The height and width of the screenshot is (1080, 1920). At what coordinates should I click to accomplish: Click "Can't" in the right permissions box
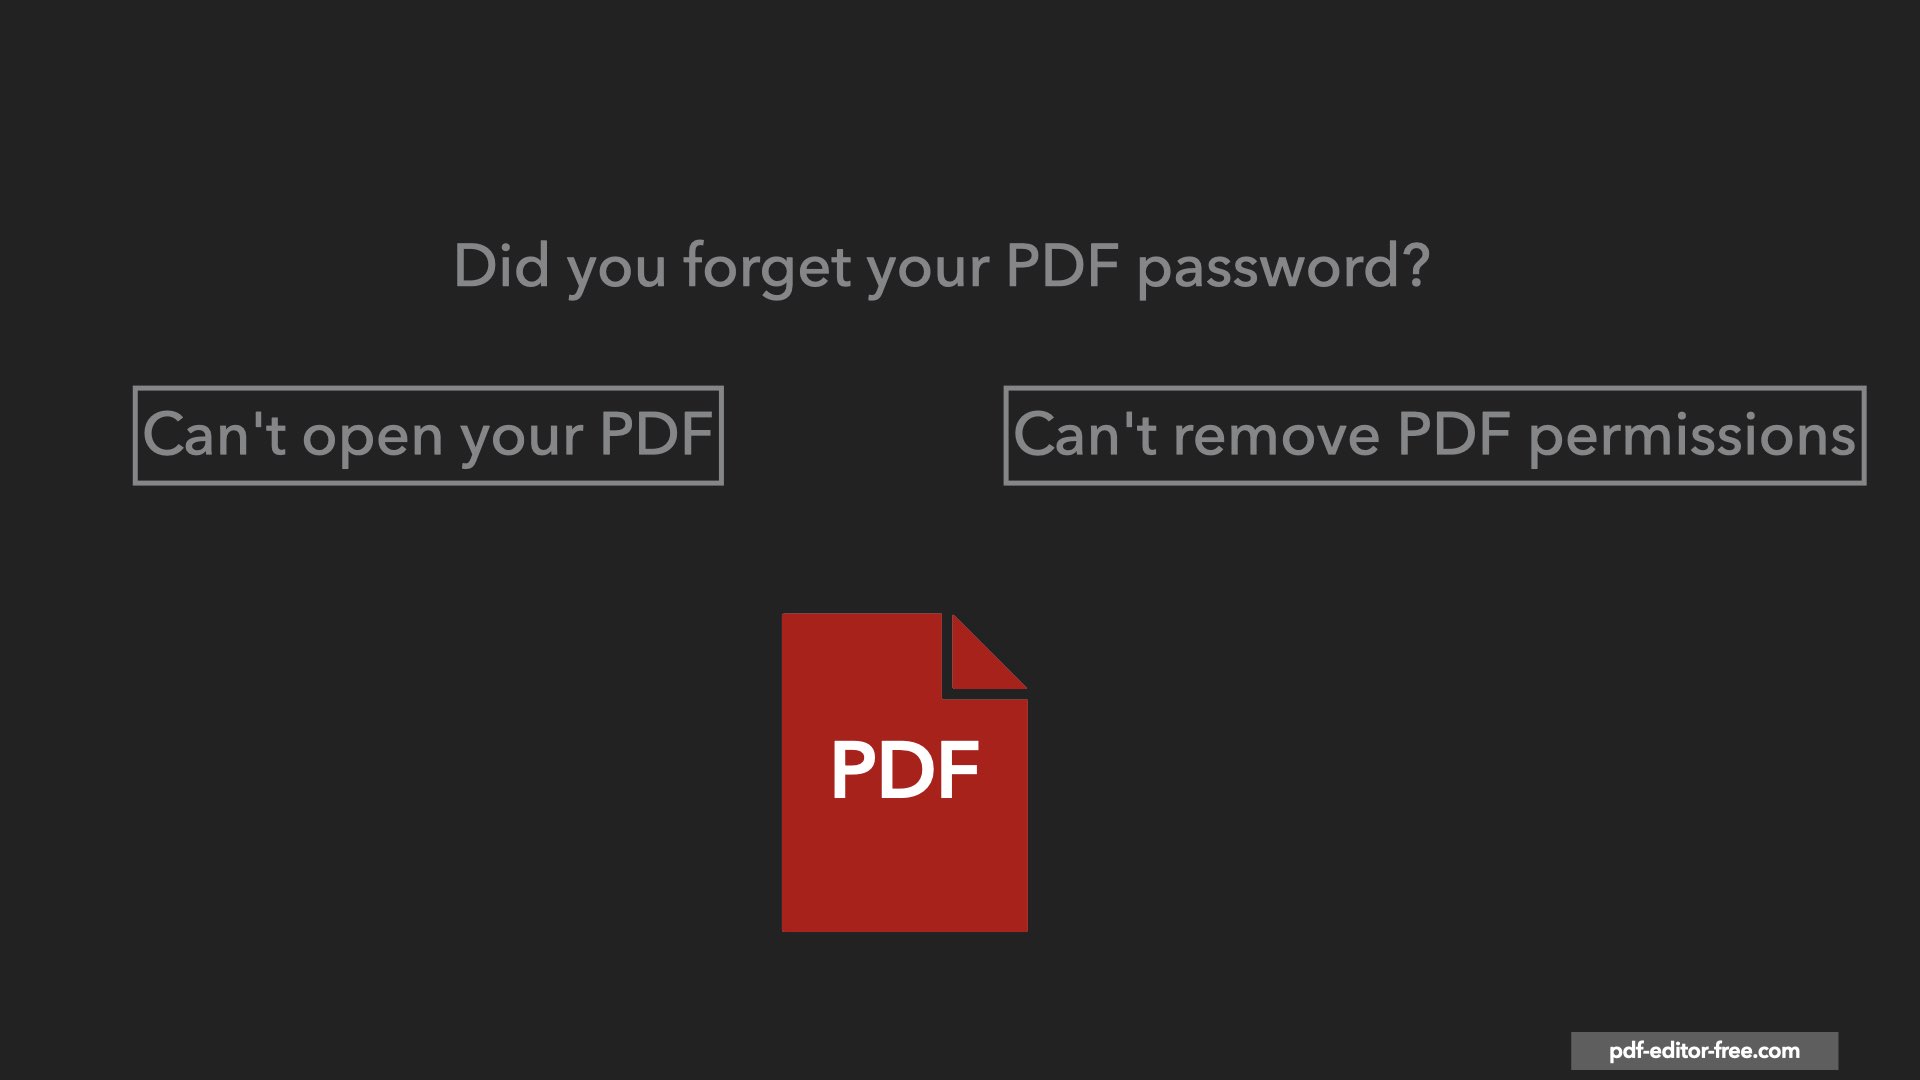pyautogui.click(x=1085, y=434)
